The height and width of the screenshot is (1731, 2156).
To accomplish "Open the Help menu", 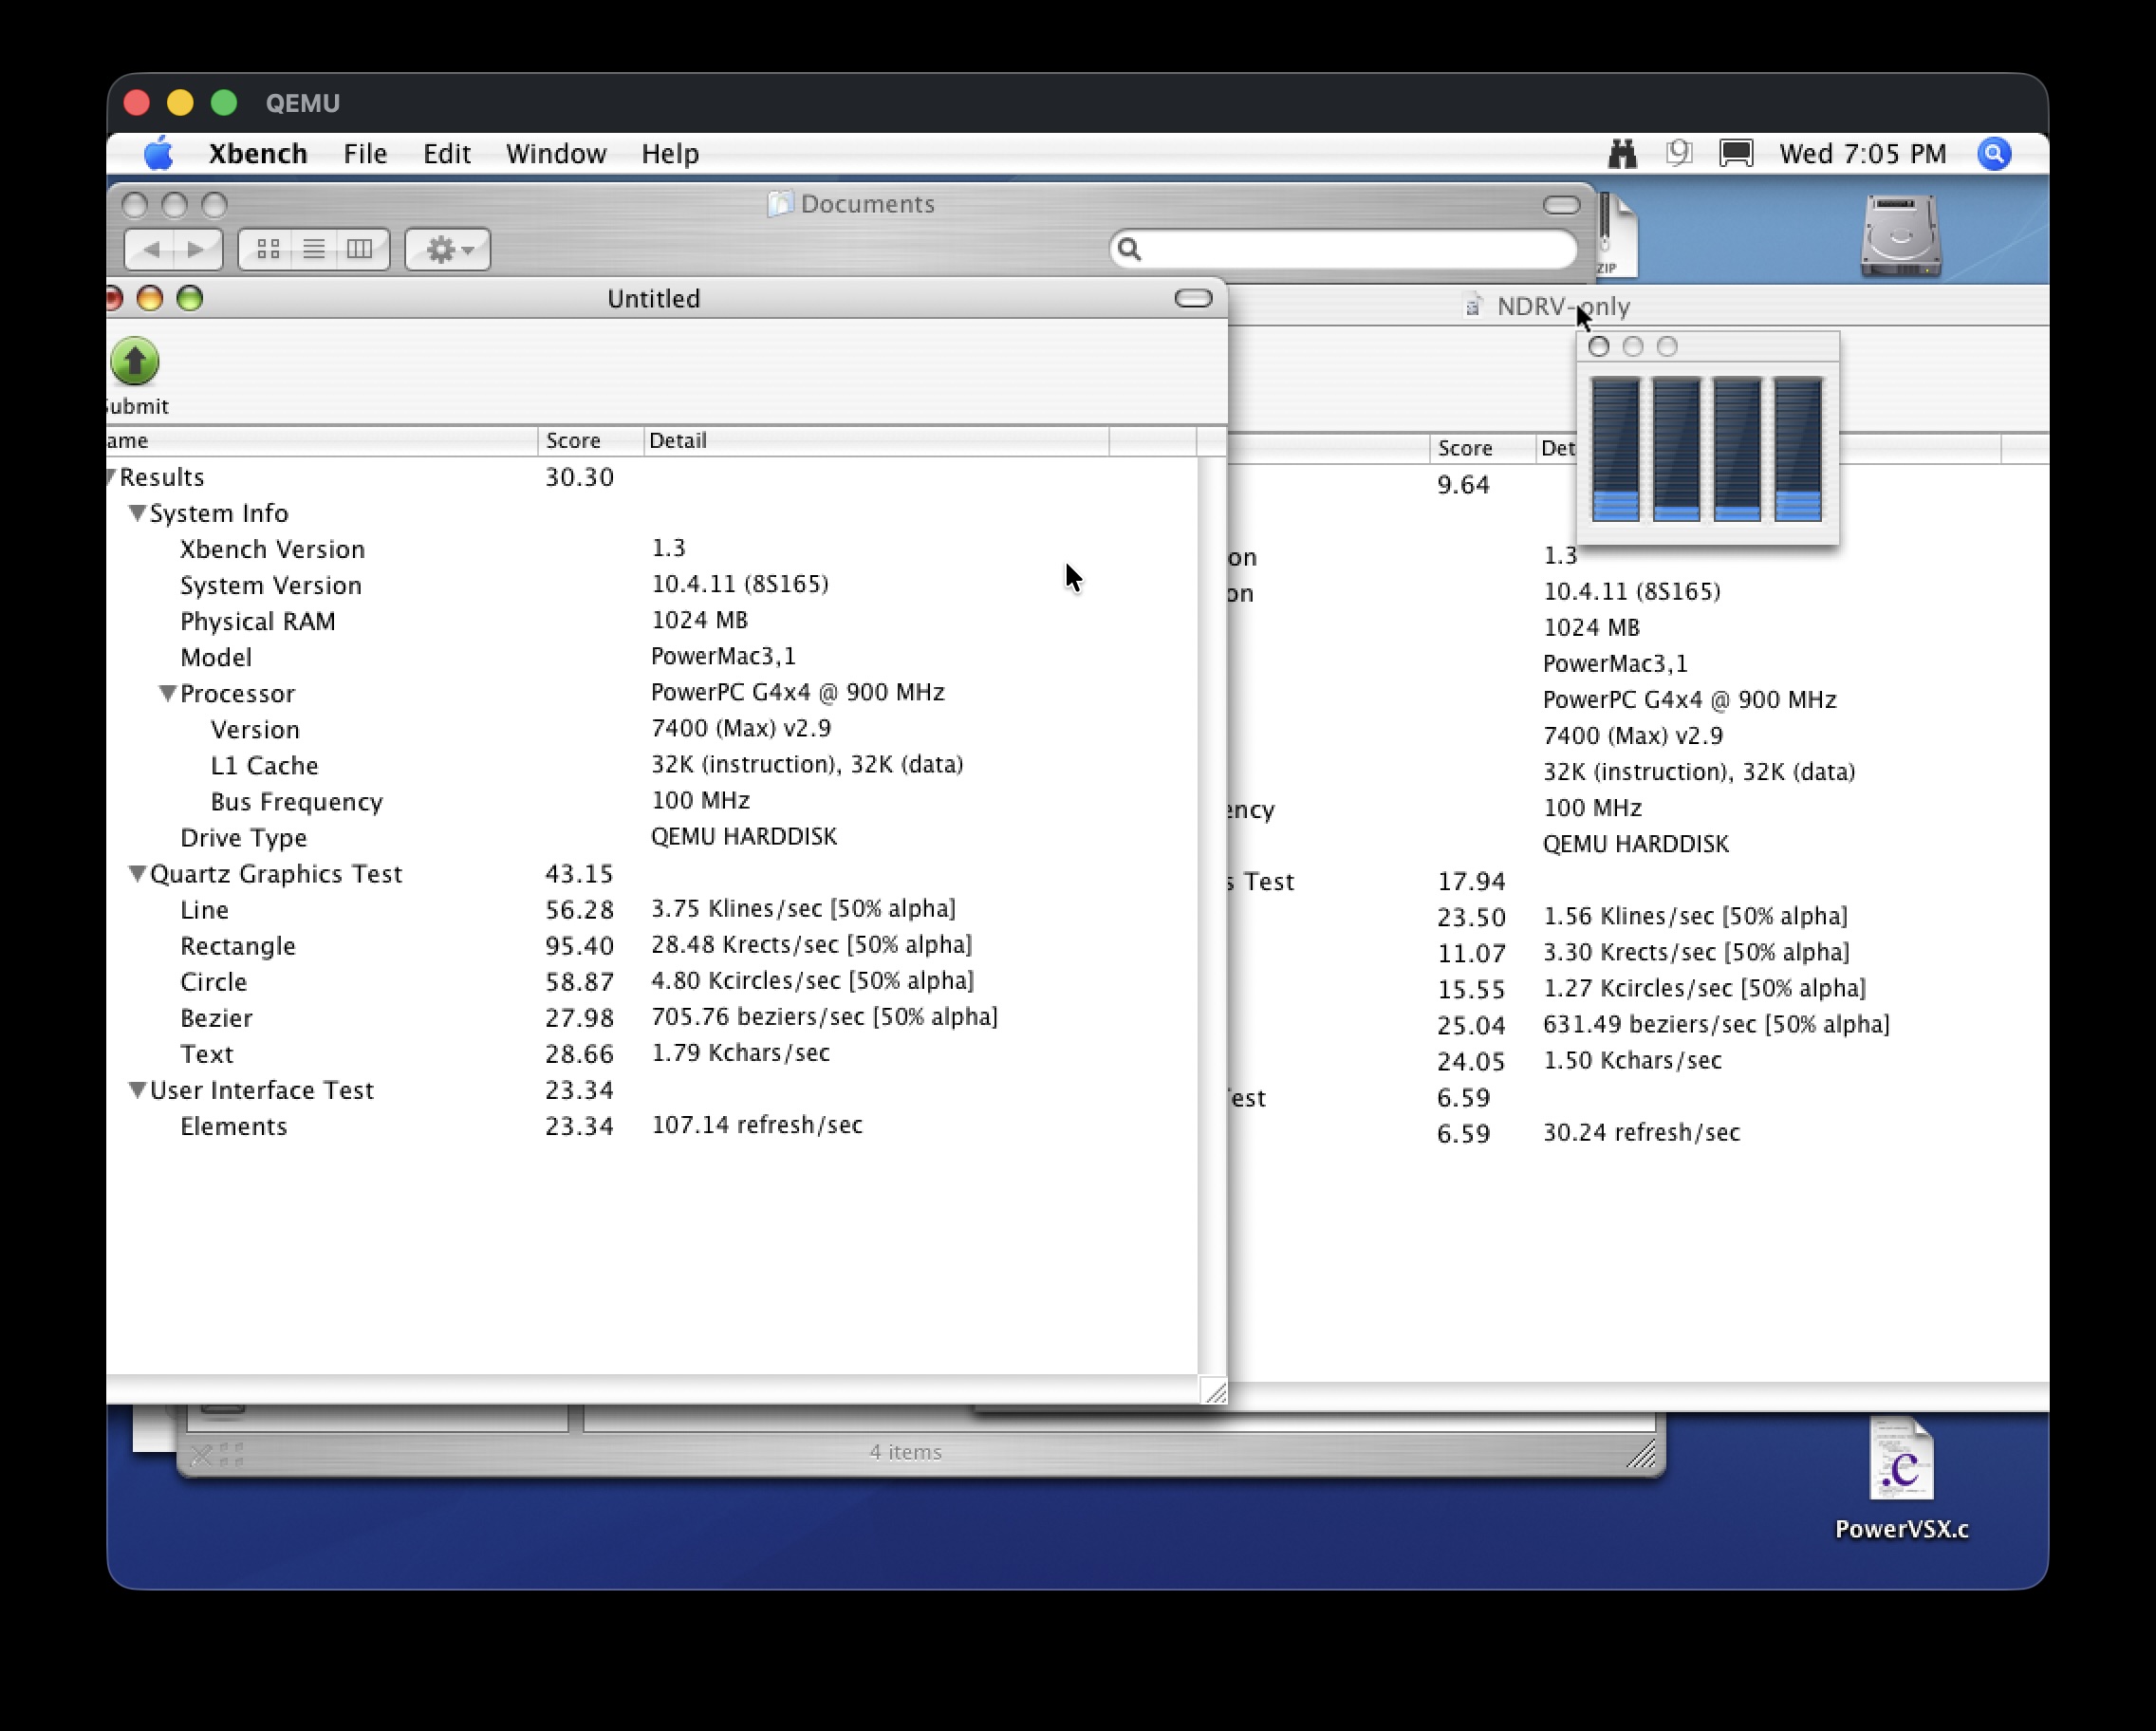I will pyautogui.click(x=670, y=154).
